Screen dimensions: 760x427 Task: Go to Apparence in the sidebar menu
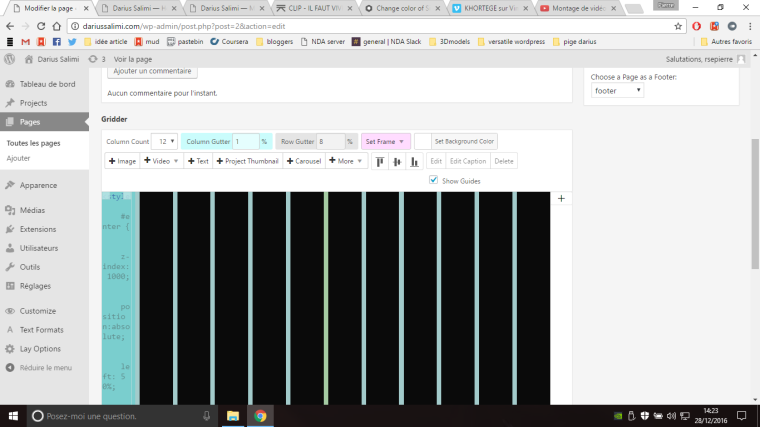38,185
